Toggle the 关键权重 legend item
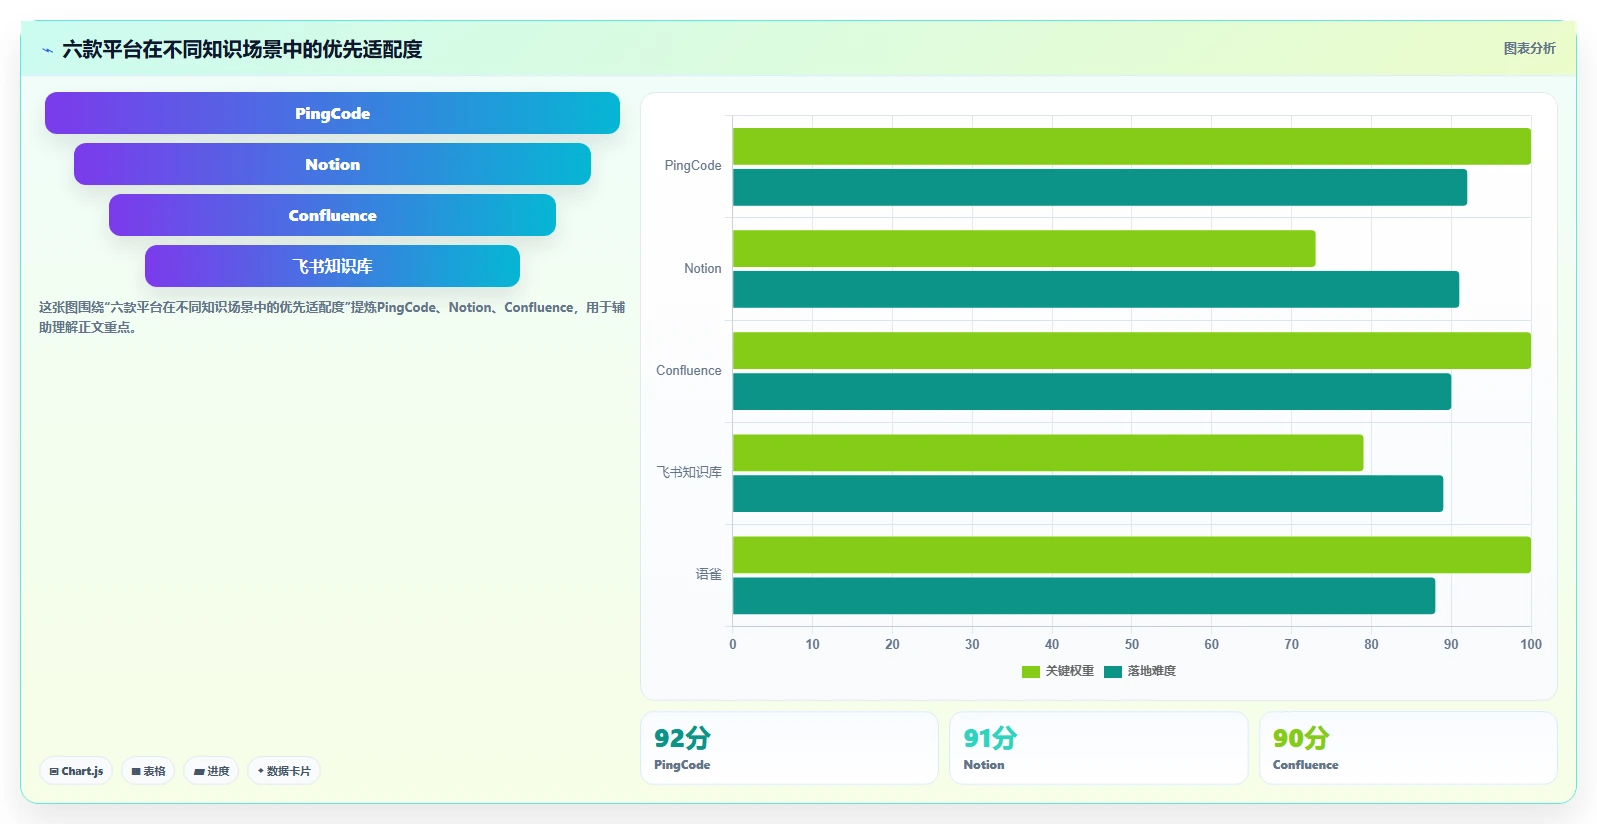The width and height of the screenshot is (1597, 824). click(1058, 671)
